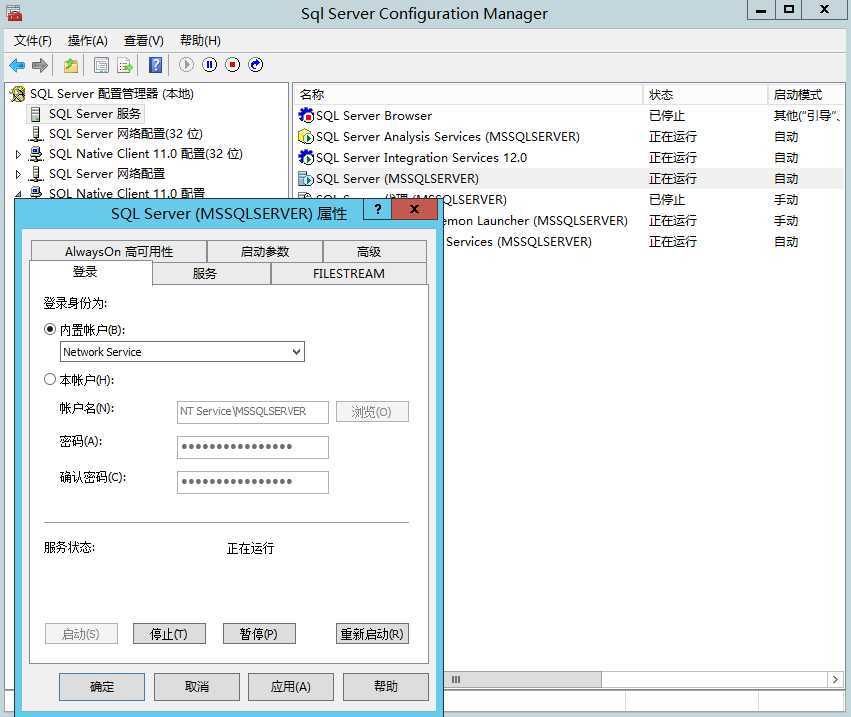The height and width of the screenshot is (717, 851).
Task: Click the 应用(A) button
Action: 291,687
